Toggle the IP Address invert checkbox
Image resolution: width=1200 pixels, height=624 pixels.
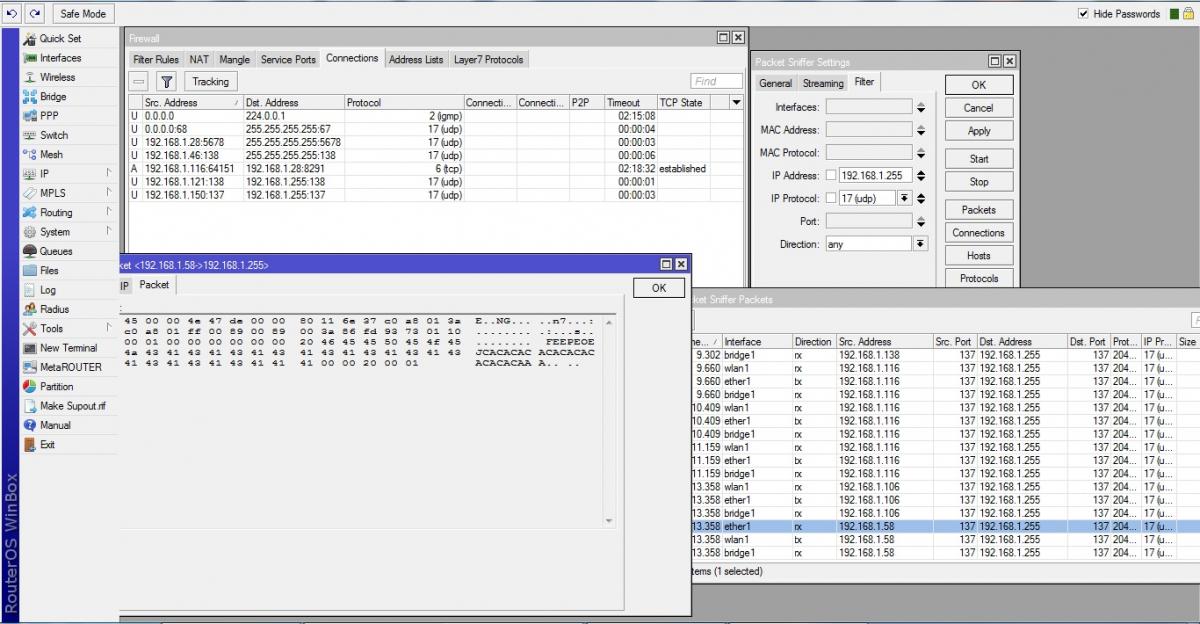pyautogui.click(x=830, y=176)
